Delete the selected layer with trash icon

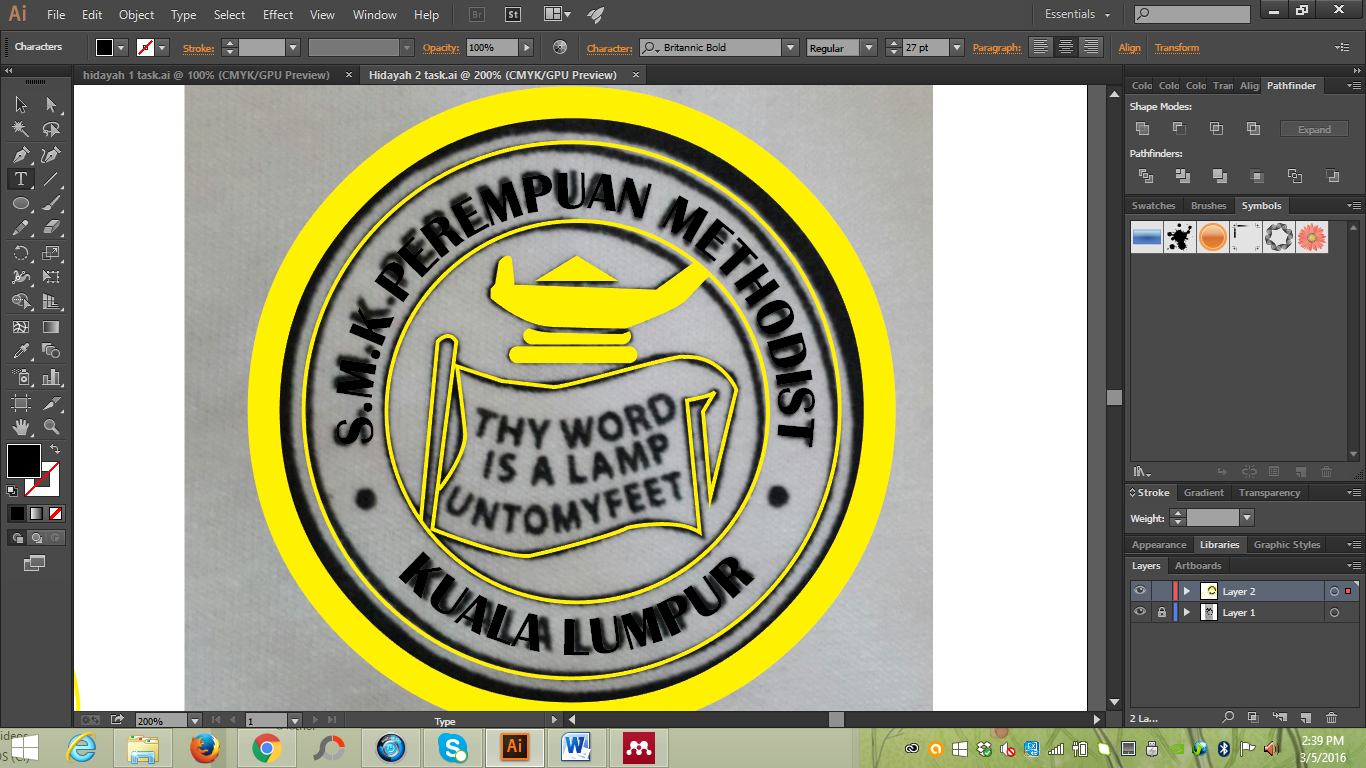[1331, 718]
